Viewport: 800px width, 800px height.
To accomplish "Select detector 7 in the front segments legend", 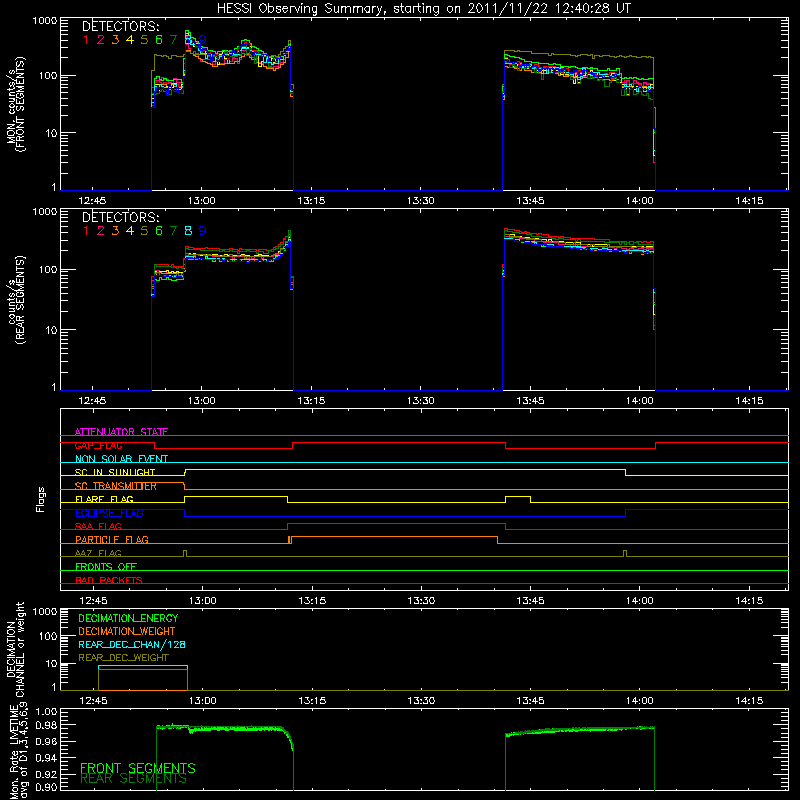I will (x=173, y=40).
